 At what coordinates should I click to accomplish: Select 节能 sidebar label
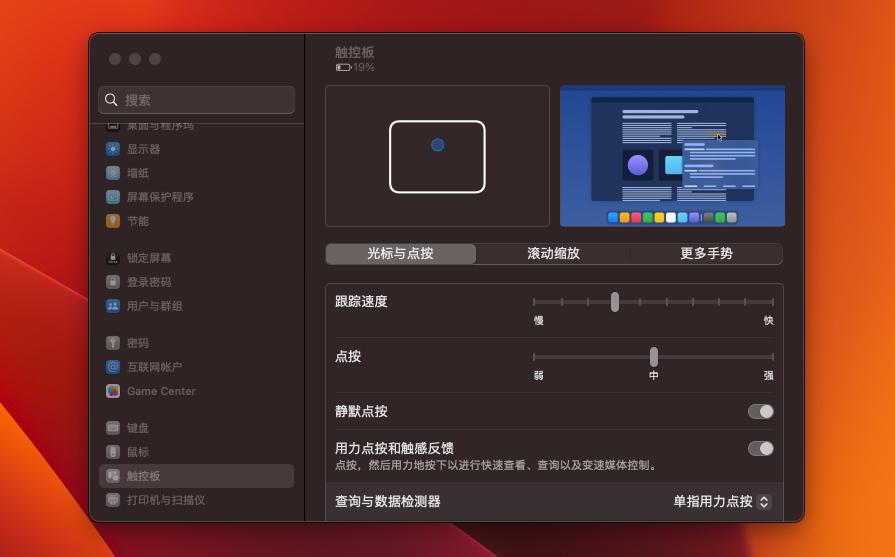point(138,221)
